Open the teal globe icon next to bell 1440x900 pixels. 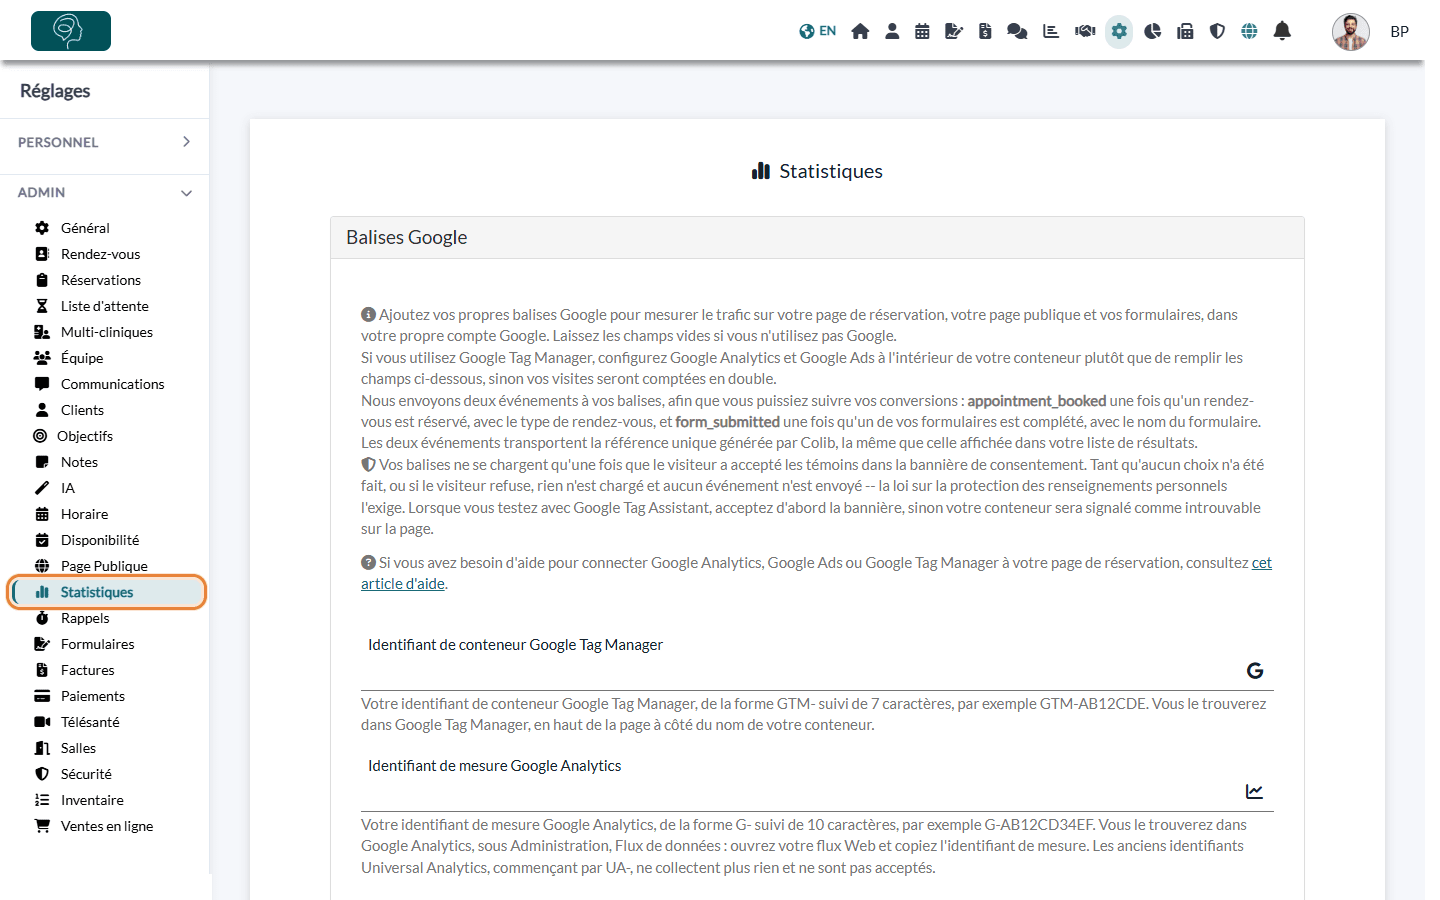[x=1249, y=31]
